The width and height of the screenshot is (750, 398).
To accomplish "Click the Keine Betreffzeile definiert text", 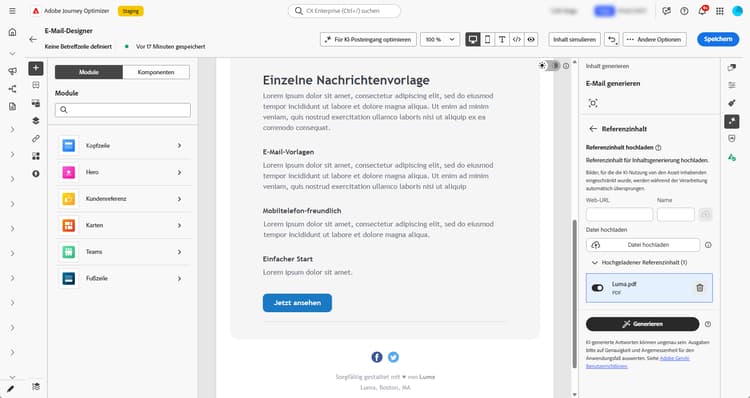I will tap(78, 46).
